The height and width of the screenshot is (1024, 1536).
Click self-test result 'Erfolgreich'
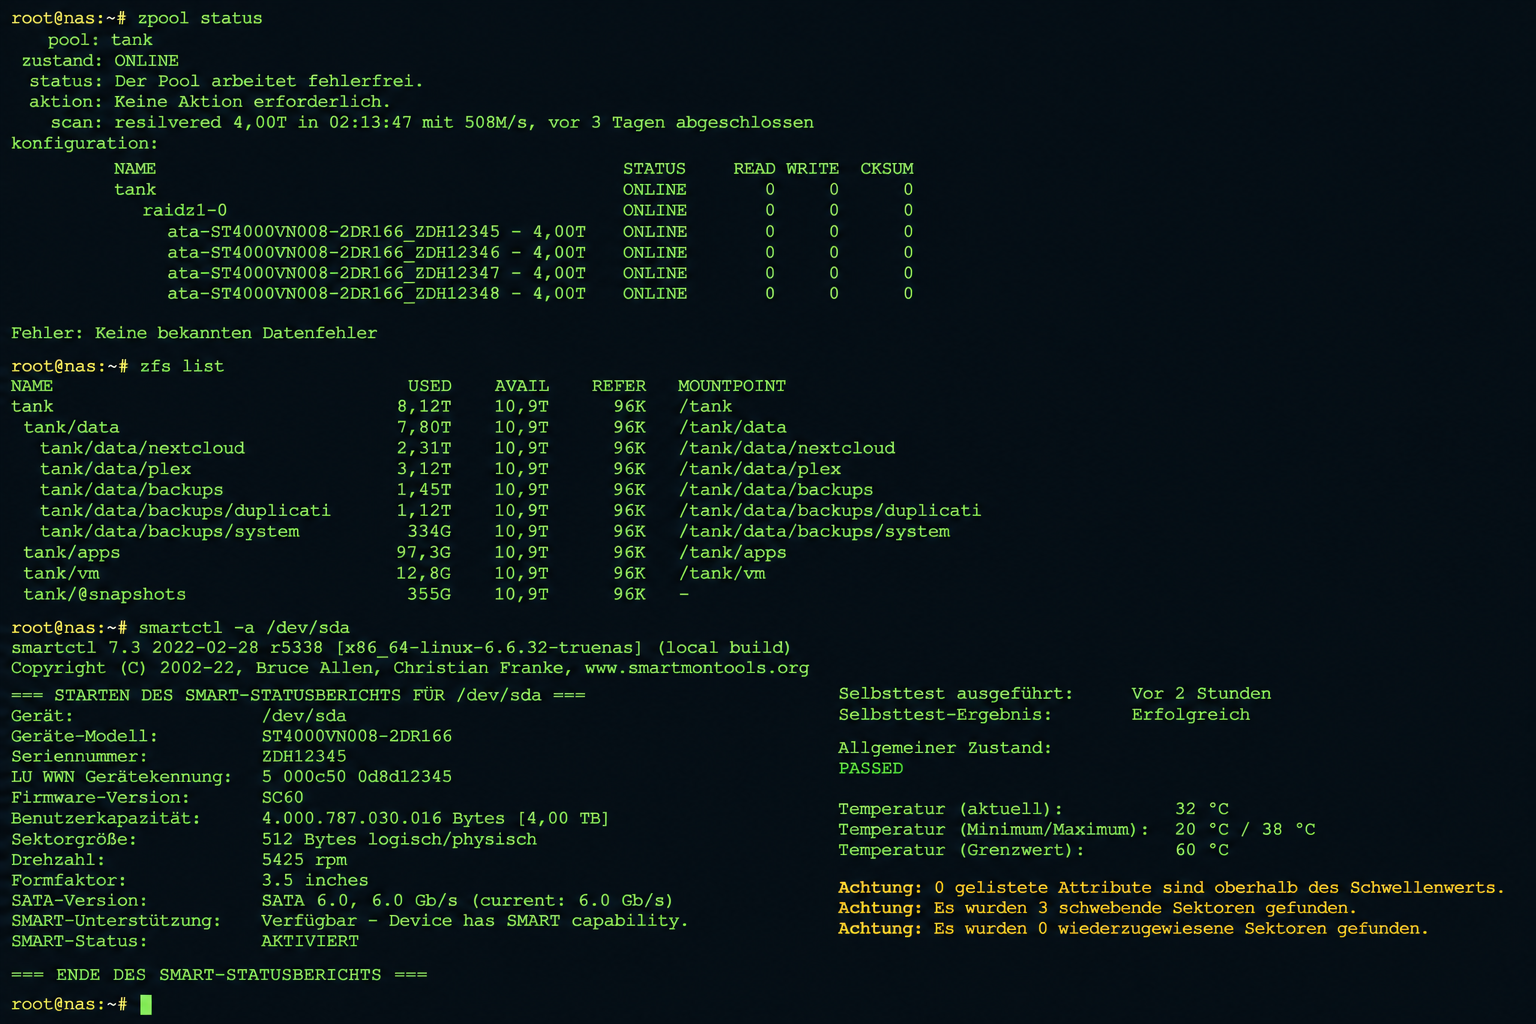click(1190, 715)
